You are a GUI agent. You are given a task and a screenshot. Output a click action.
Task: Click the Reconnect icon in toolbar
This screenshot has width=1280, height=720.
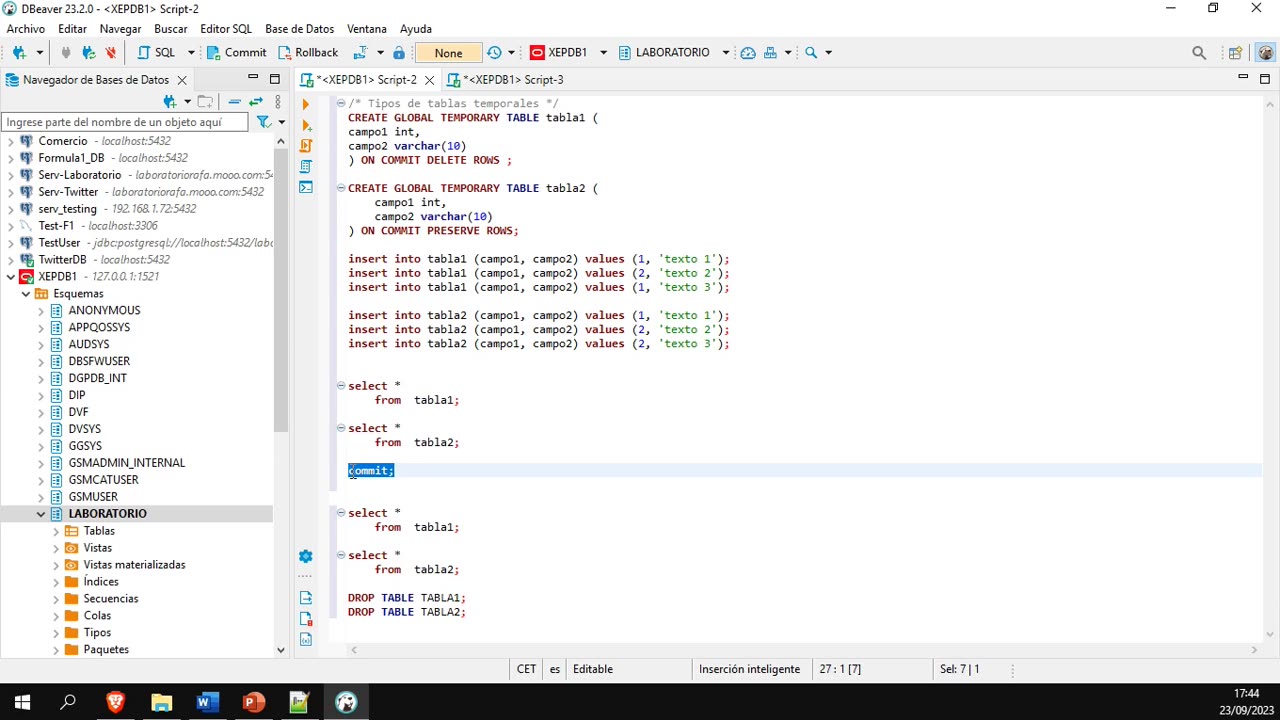(x=88, y=52)
